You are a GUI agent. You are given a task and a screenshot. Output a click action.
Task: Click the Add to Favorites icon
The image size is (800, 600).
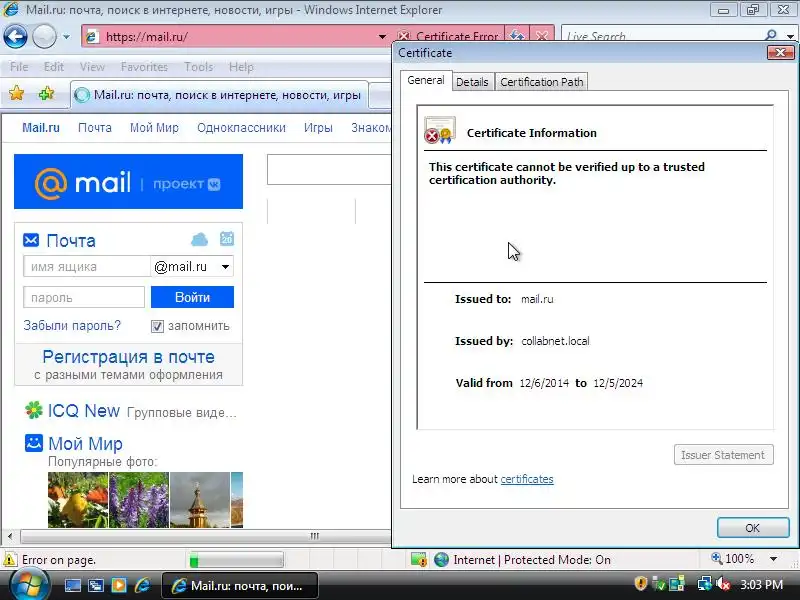pos(46,93)
